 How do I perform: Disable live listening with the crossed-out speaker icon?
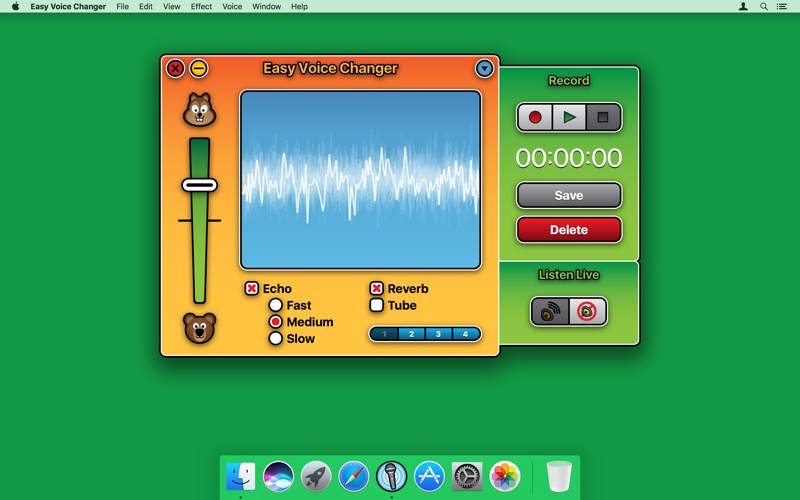588,311
